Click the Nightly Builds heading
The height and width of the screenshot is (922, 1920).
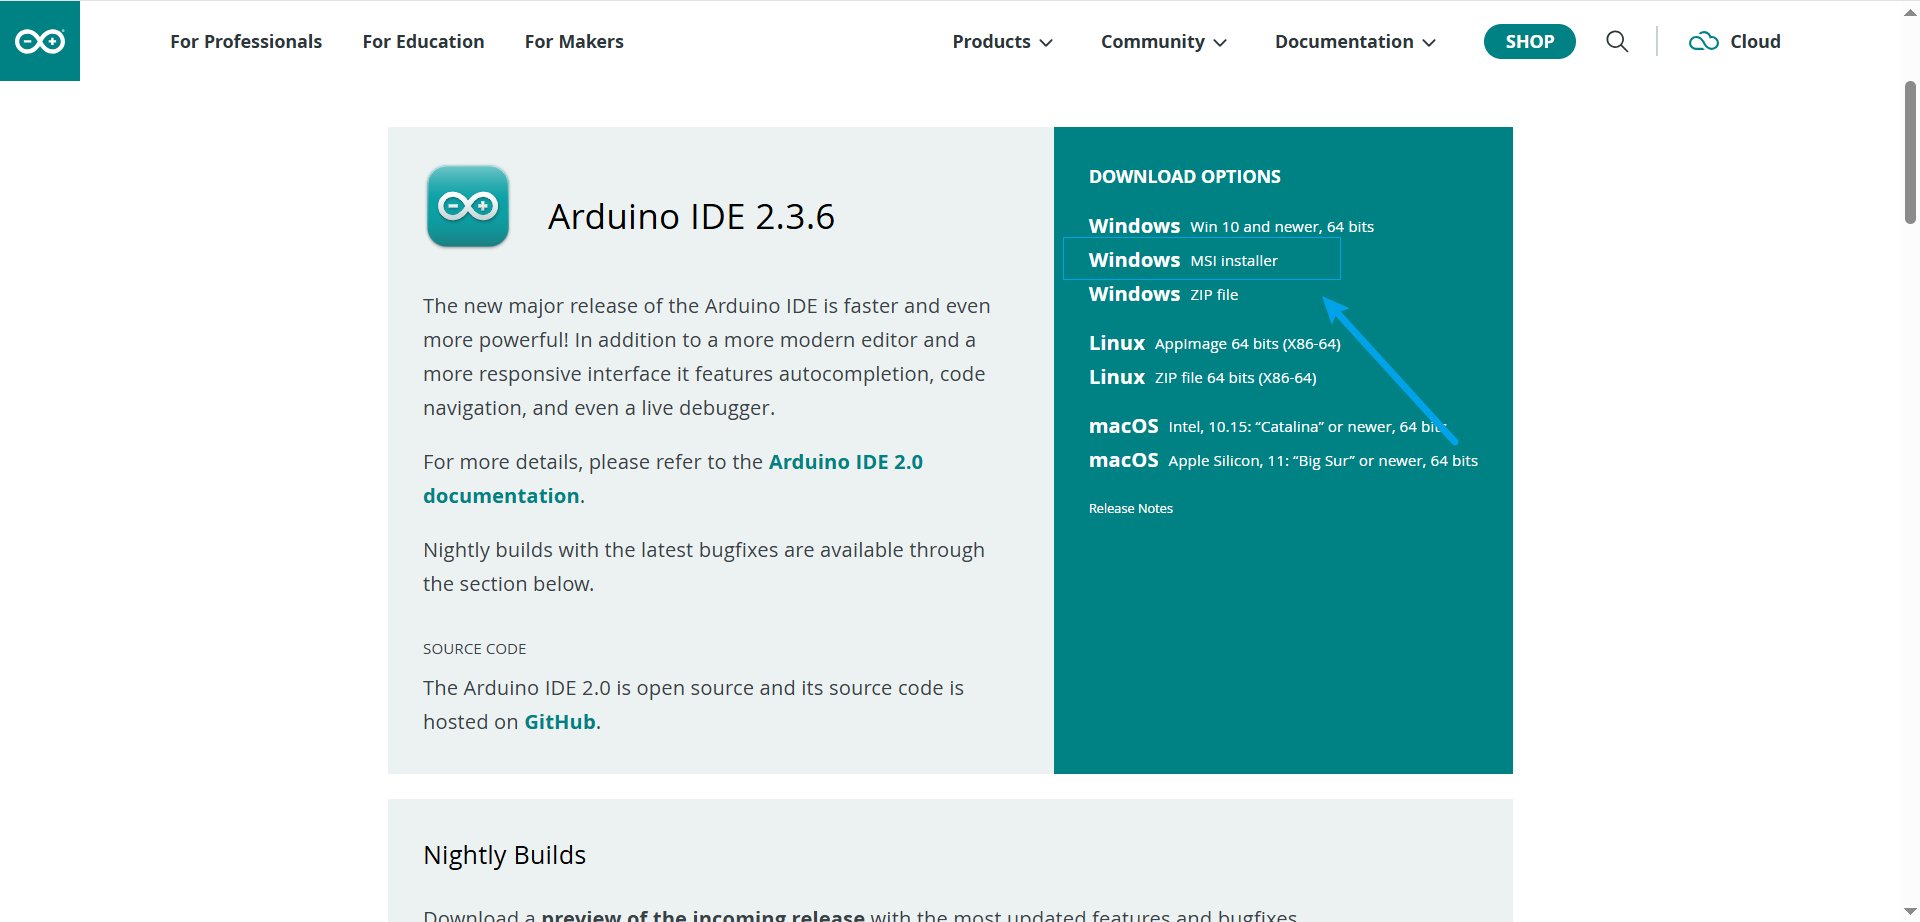(x=505, y=855)
